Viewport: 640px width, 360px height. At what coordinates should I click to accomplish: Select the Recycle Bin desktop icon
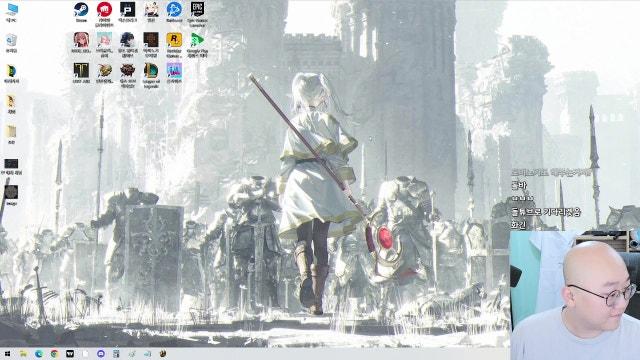point(11,43)
